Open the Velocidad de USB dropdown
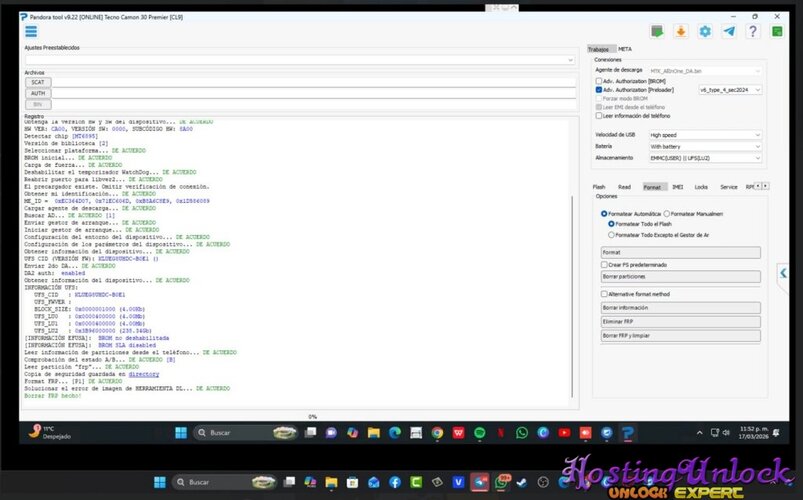 pos(705,134)
